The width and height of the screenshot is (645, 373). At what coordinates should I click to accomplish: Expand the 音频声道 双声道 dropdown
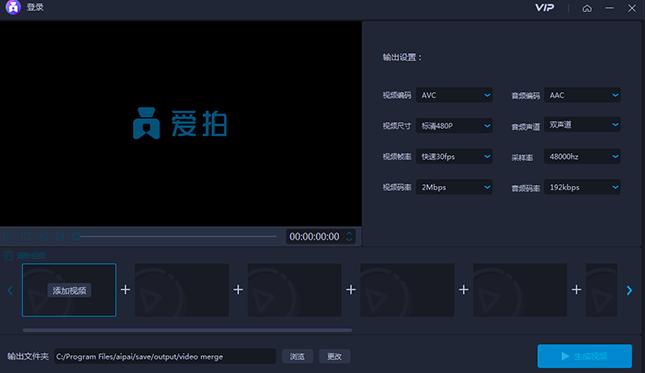582,125
